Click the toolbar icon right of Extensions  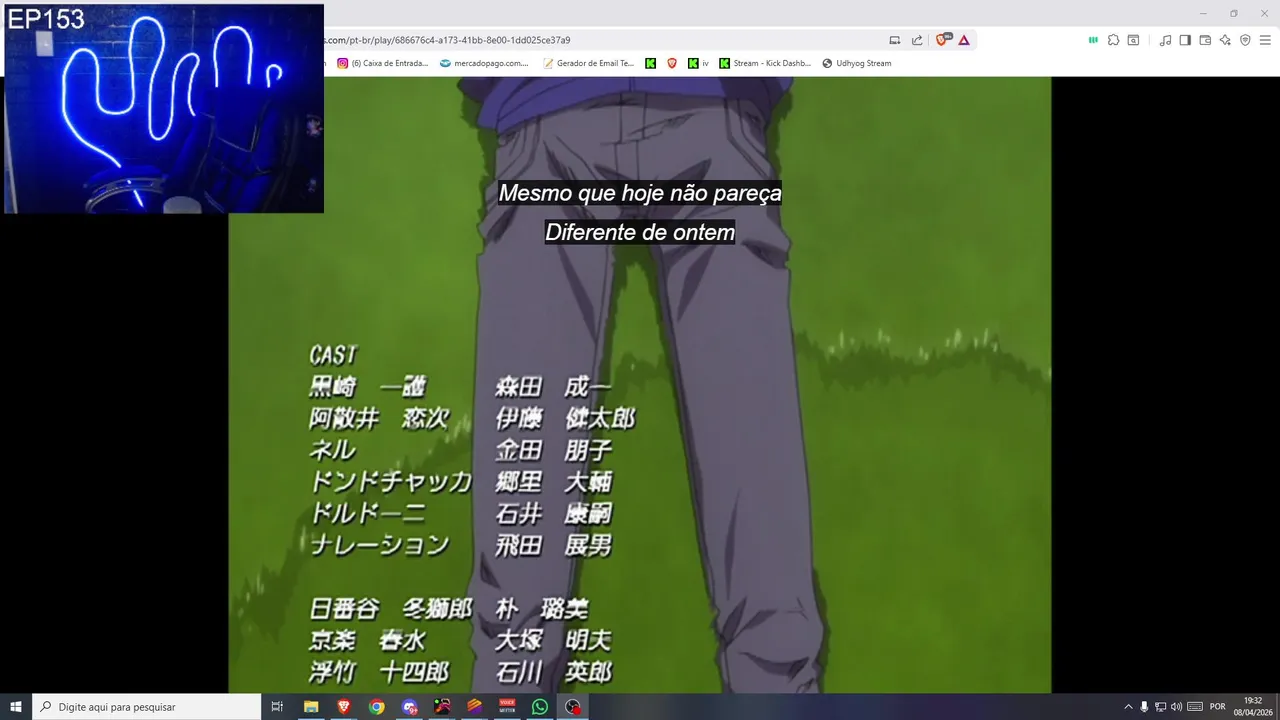pos(1133,40)
